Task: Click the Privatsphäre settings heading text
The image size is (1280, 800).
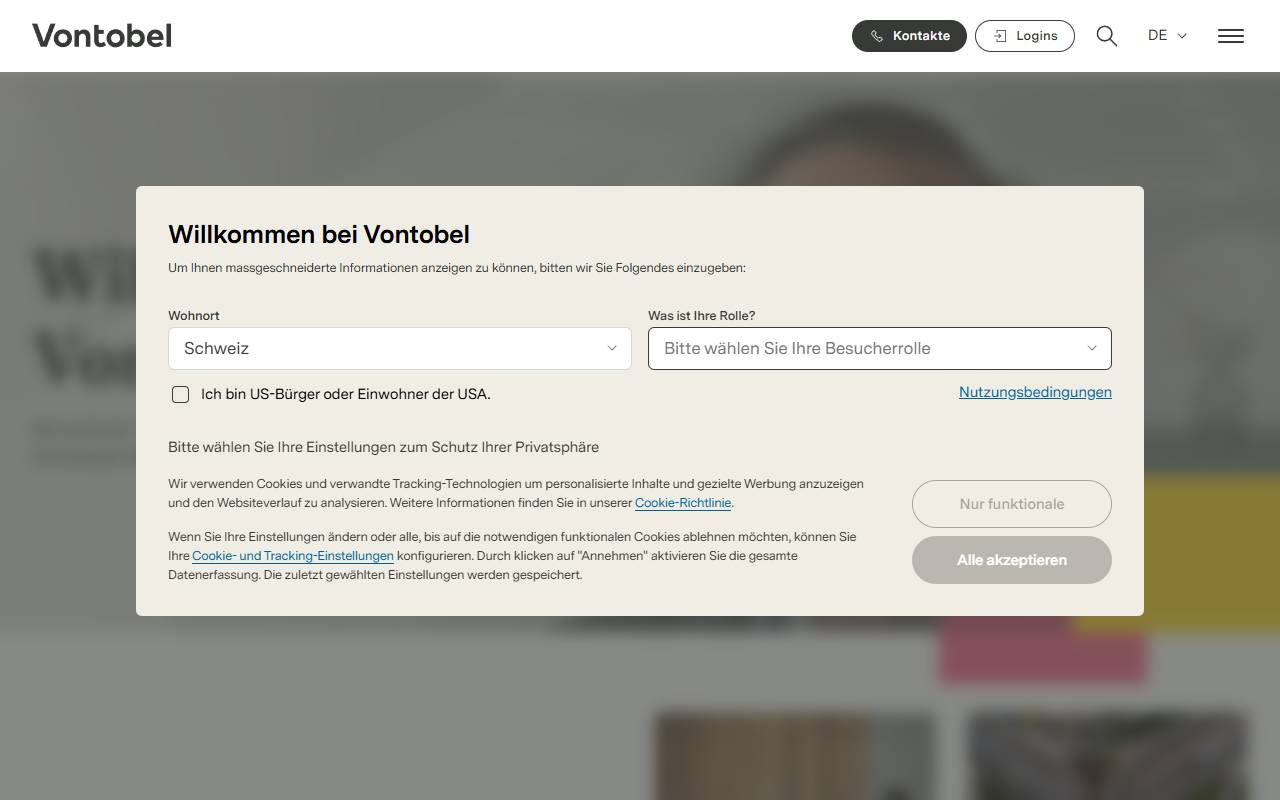Action: [384, 447]
